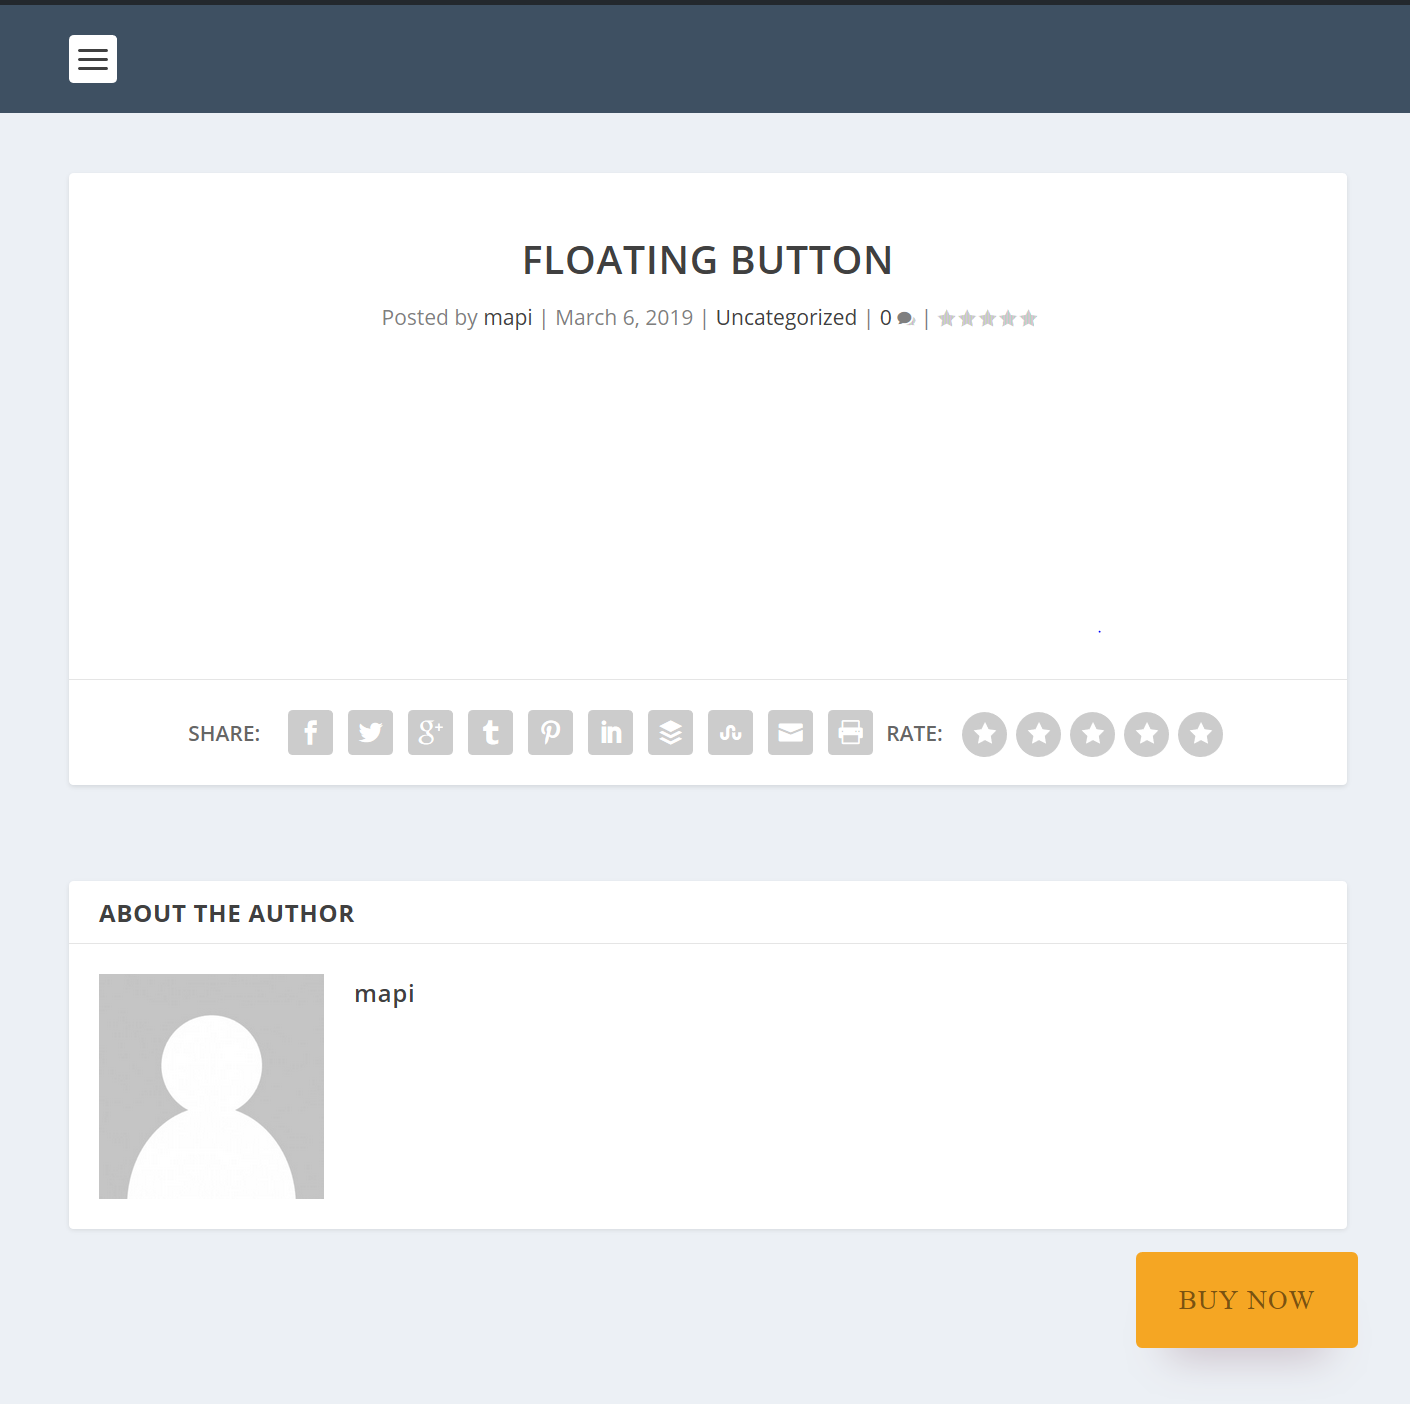Click the 0 comments link

[886, 317]
